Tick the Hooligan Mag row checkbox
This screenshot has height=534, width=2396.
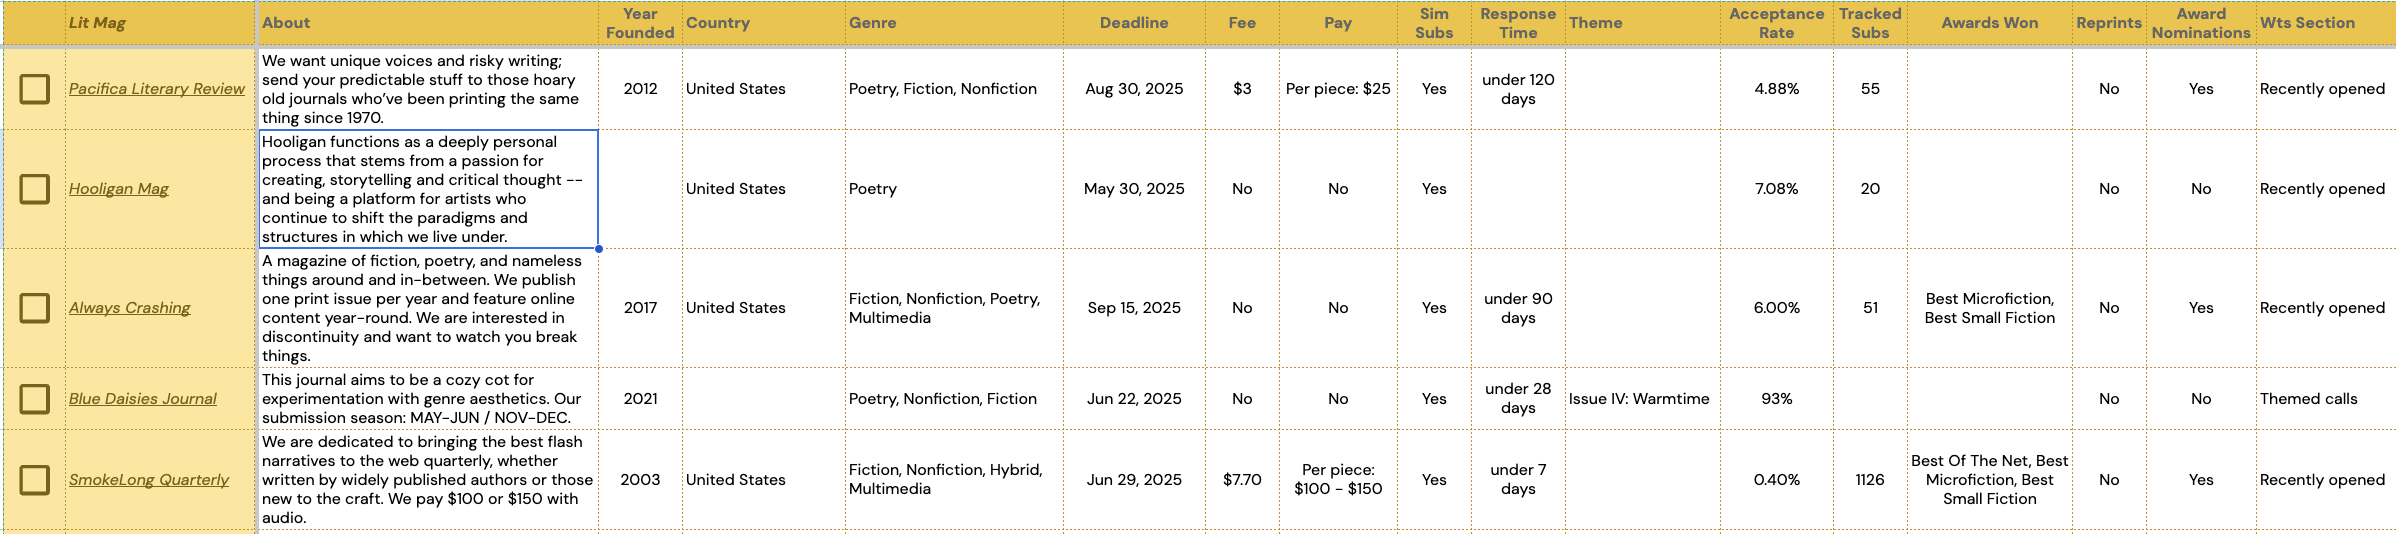35,189
